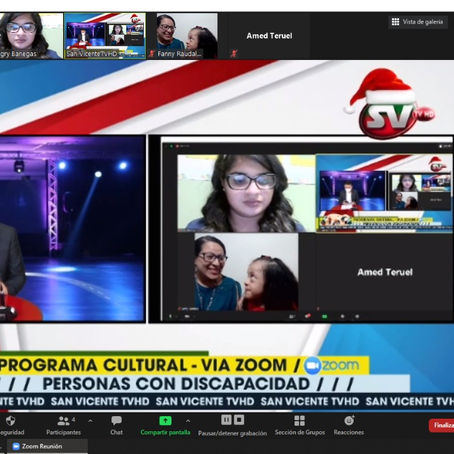Image resolution: width=454 pixels, height=454 pixels.
Task: Expand the Compartir pantalla options arrow
Action: pos(188,421)
